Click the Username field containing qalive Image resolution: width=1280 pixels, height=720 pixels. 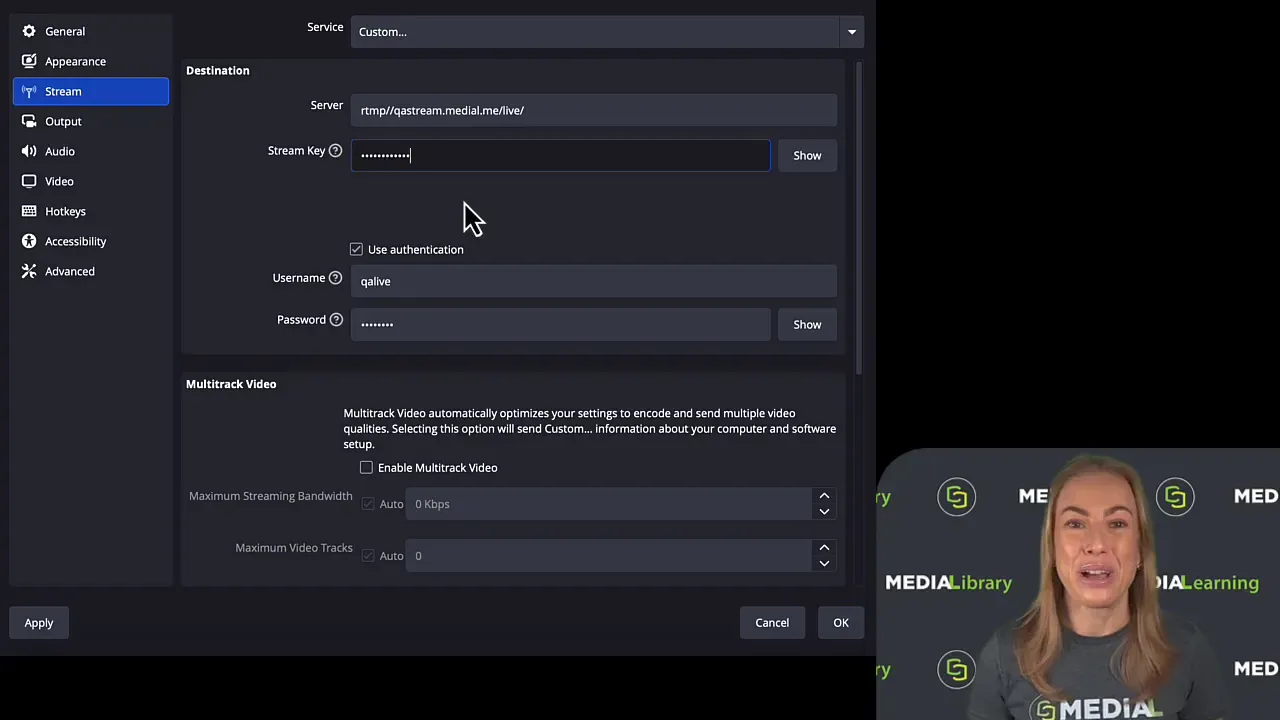[594, 281]
